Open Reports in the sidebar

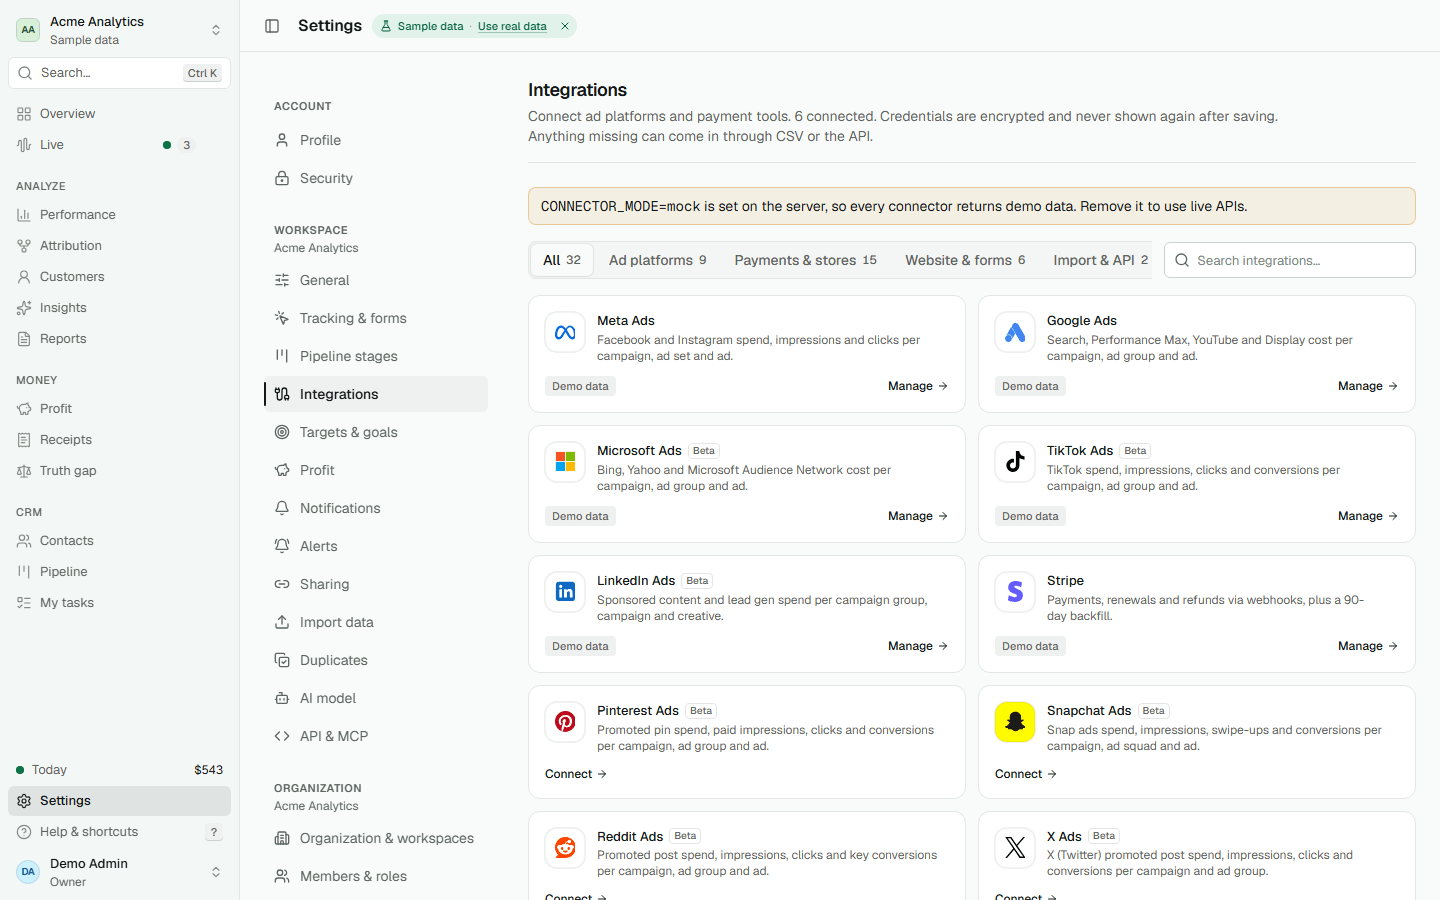119,339
